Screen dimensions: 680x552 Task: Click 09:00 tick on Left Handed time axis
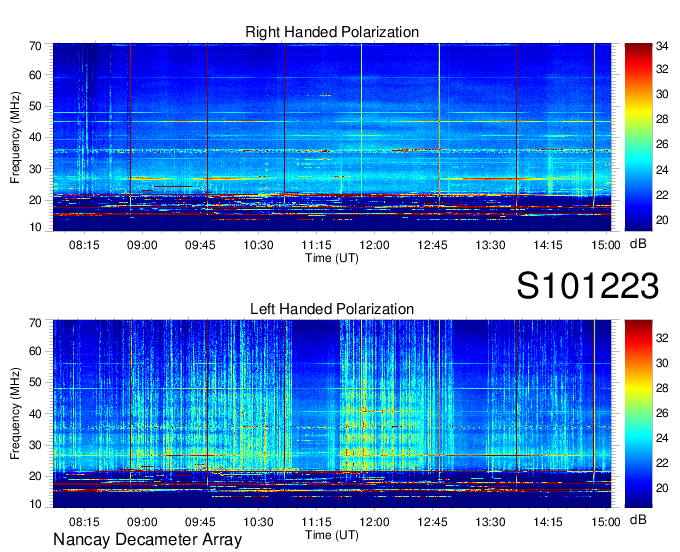click(142, 522)
